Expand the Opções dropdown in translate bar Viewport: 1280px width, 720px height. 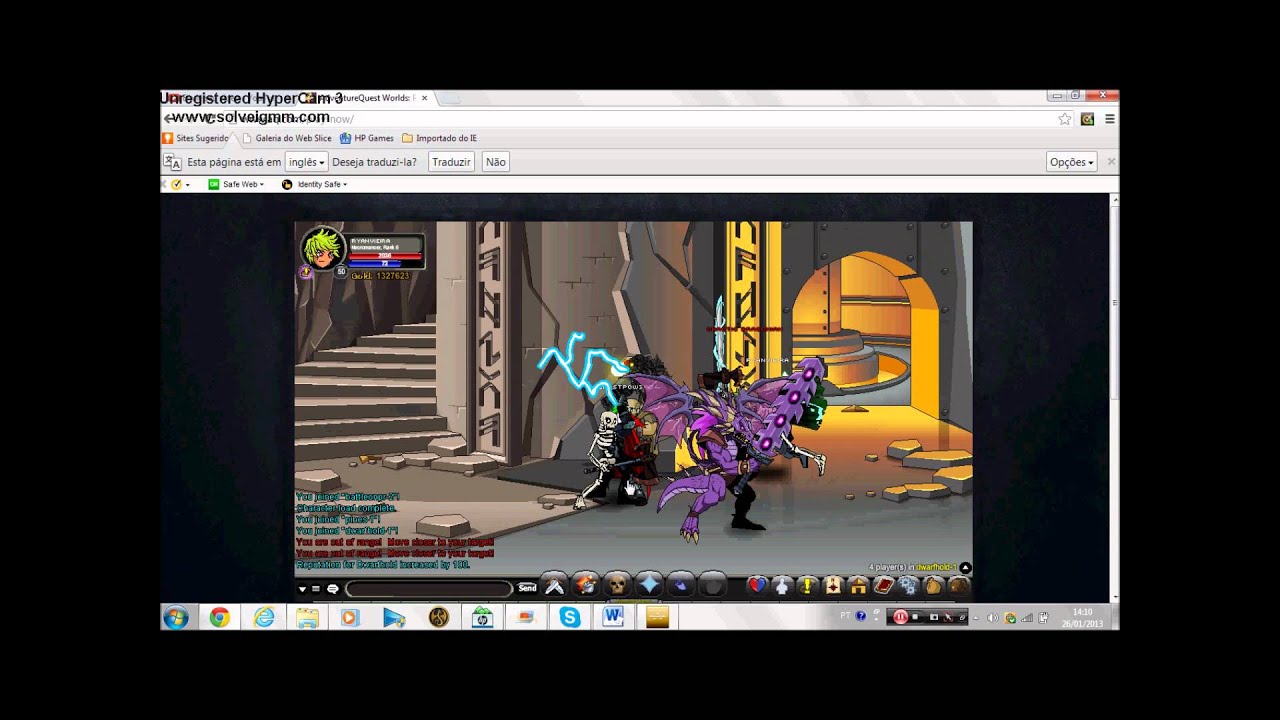[x=1072, y=162]
